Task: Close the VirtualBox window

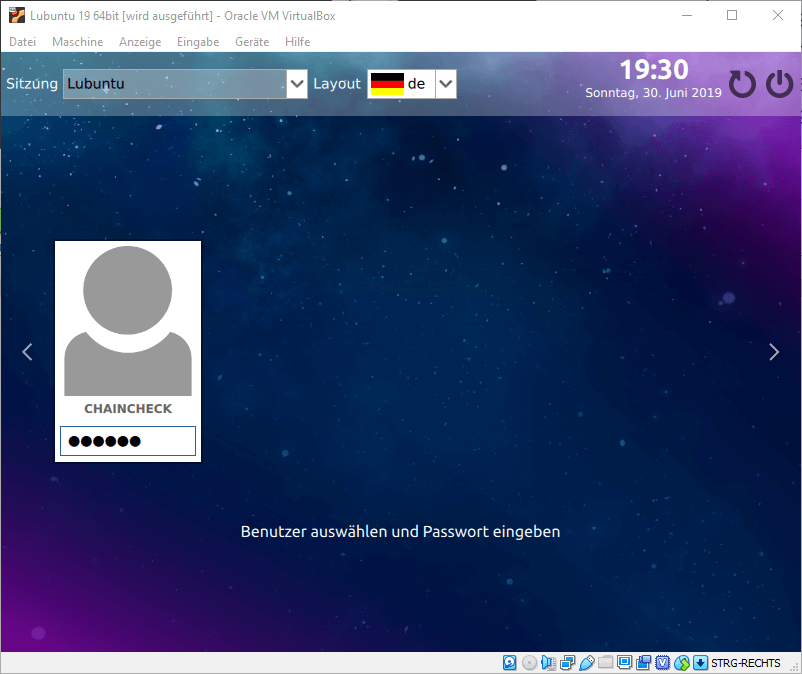Action: (x=778, y=15)
